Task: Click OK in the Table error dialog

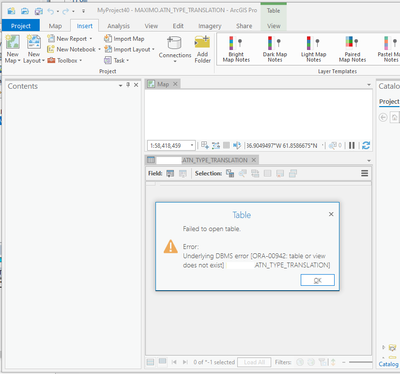Action: [x=317, y=280]
